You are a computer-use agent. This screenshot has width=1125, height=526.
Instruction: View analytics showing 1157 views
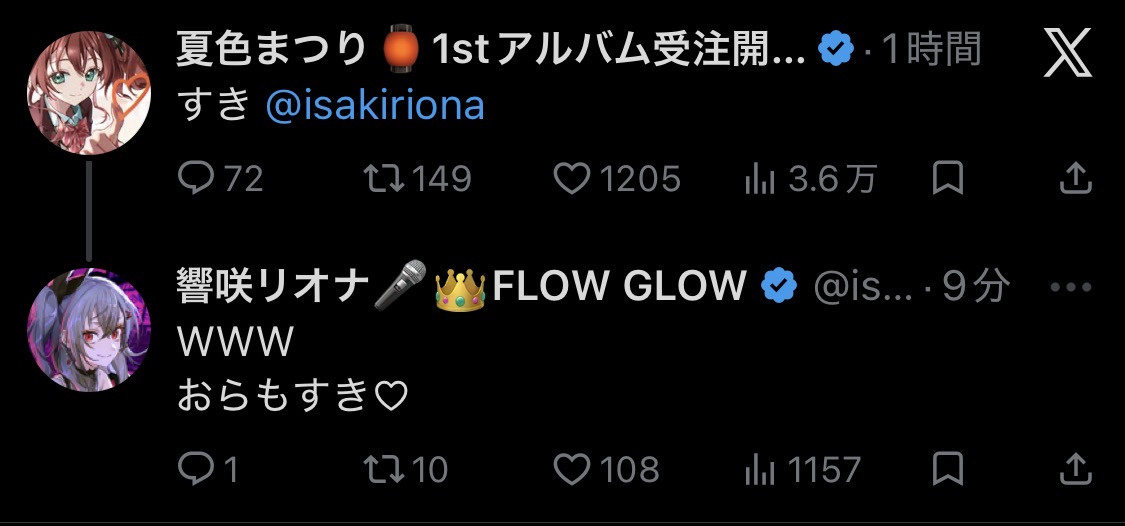pyautogui.click(x=762, y=468)
